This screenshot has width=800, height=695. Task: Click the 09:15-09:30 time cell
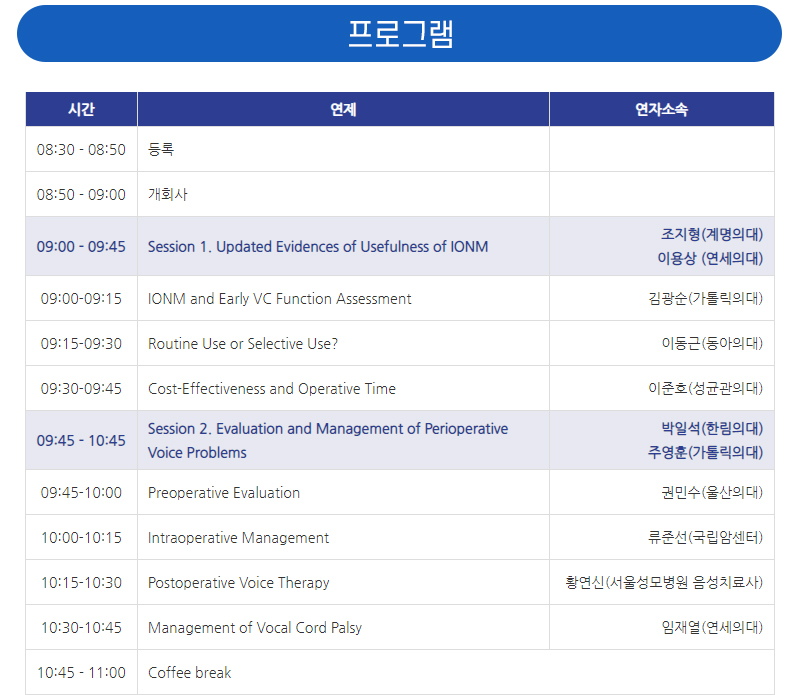tap(81, 343)
